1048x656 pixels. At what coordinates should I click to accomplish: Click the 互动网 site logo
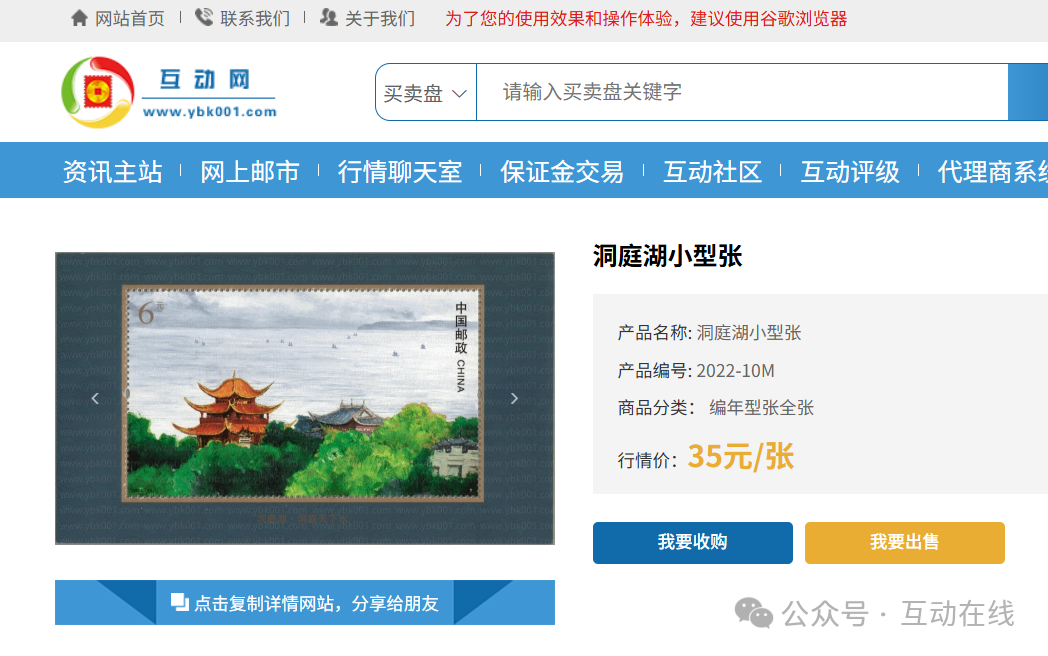168,92
